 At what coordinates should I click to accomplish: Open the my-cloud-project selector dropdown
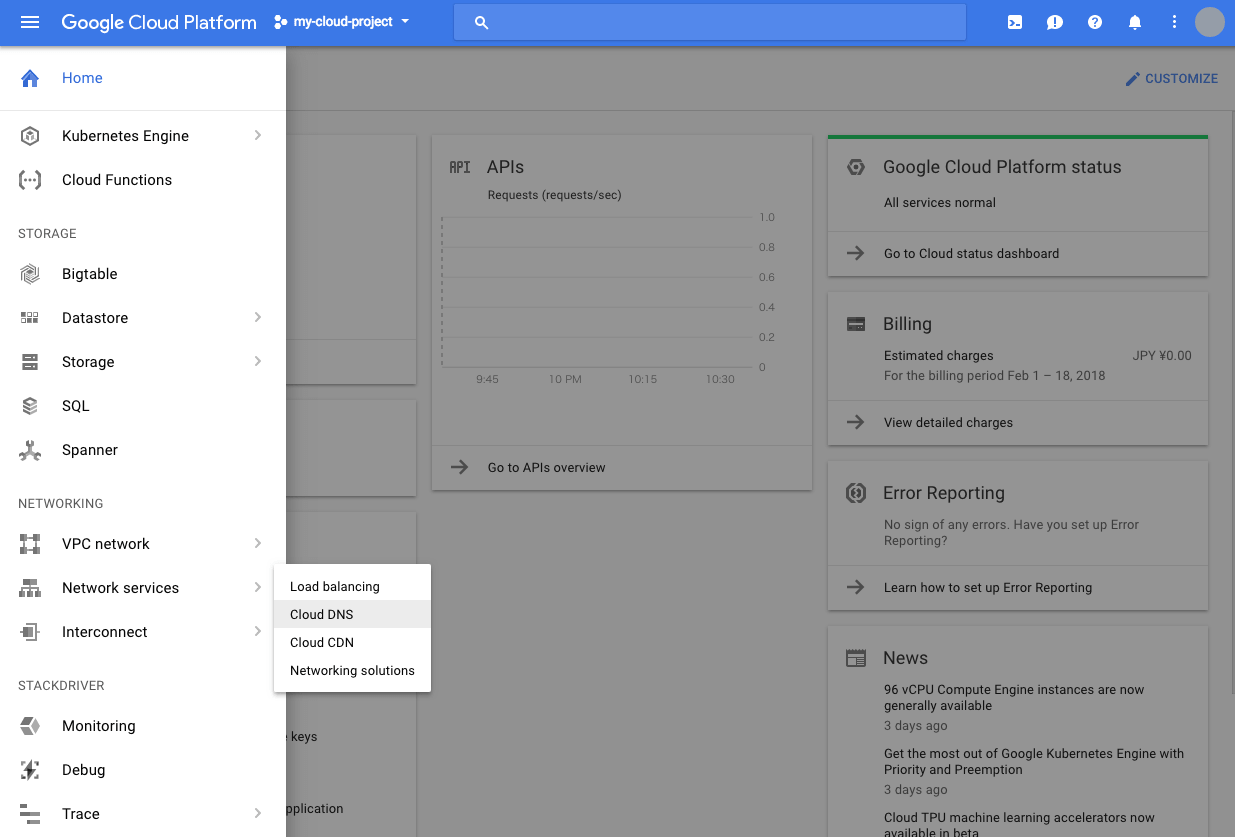[x=342, y=22]
